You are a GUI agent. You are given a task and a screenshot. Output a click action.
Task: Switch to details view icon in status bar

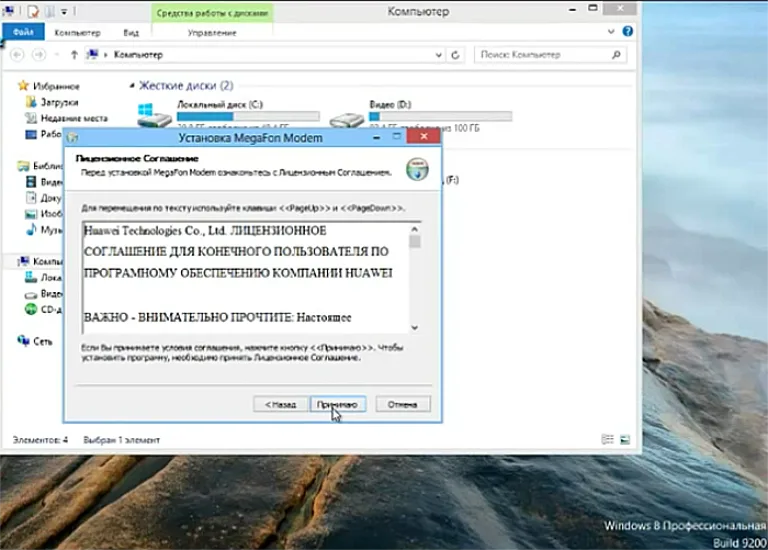607,439
